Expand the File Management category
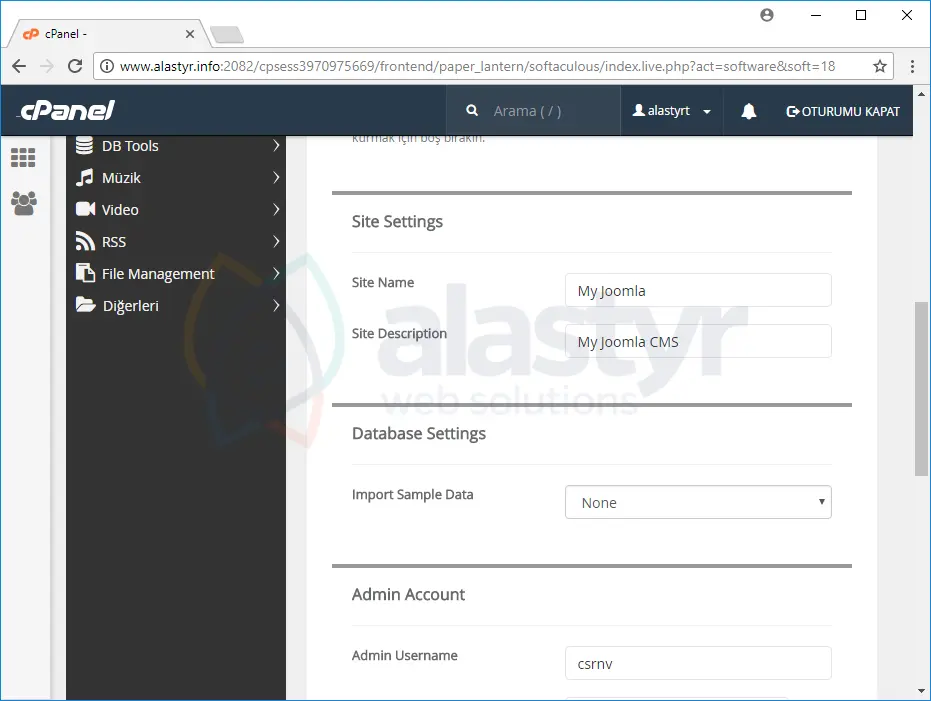 276,274
